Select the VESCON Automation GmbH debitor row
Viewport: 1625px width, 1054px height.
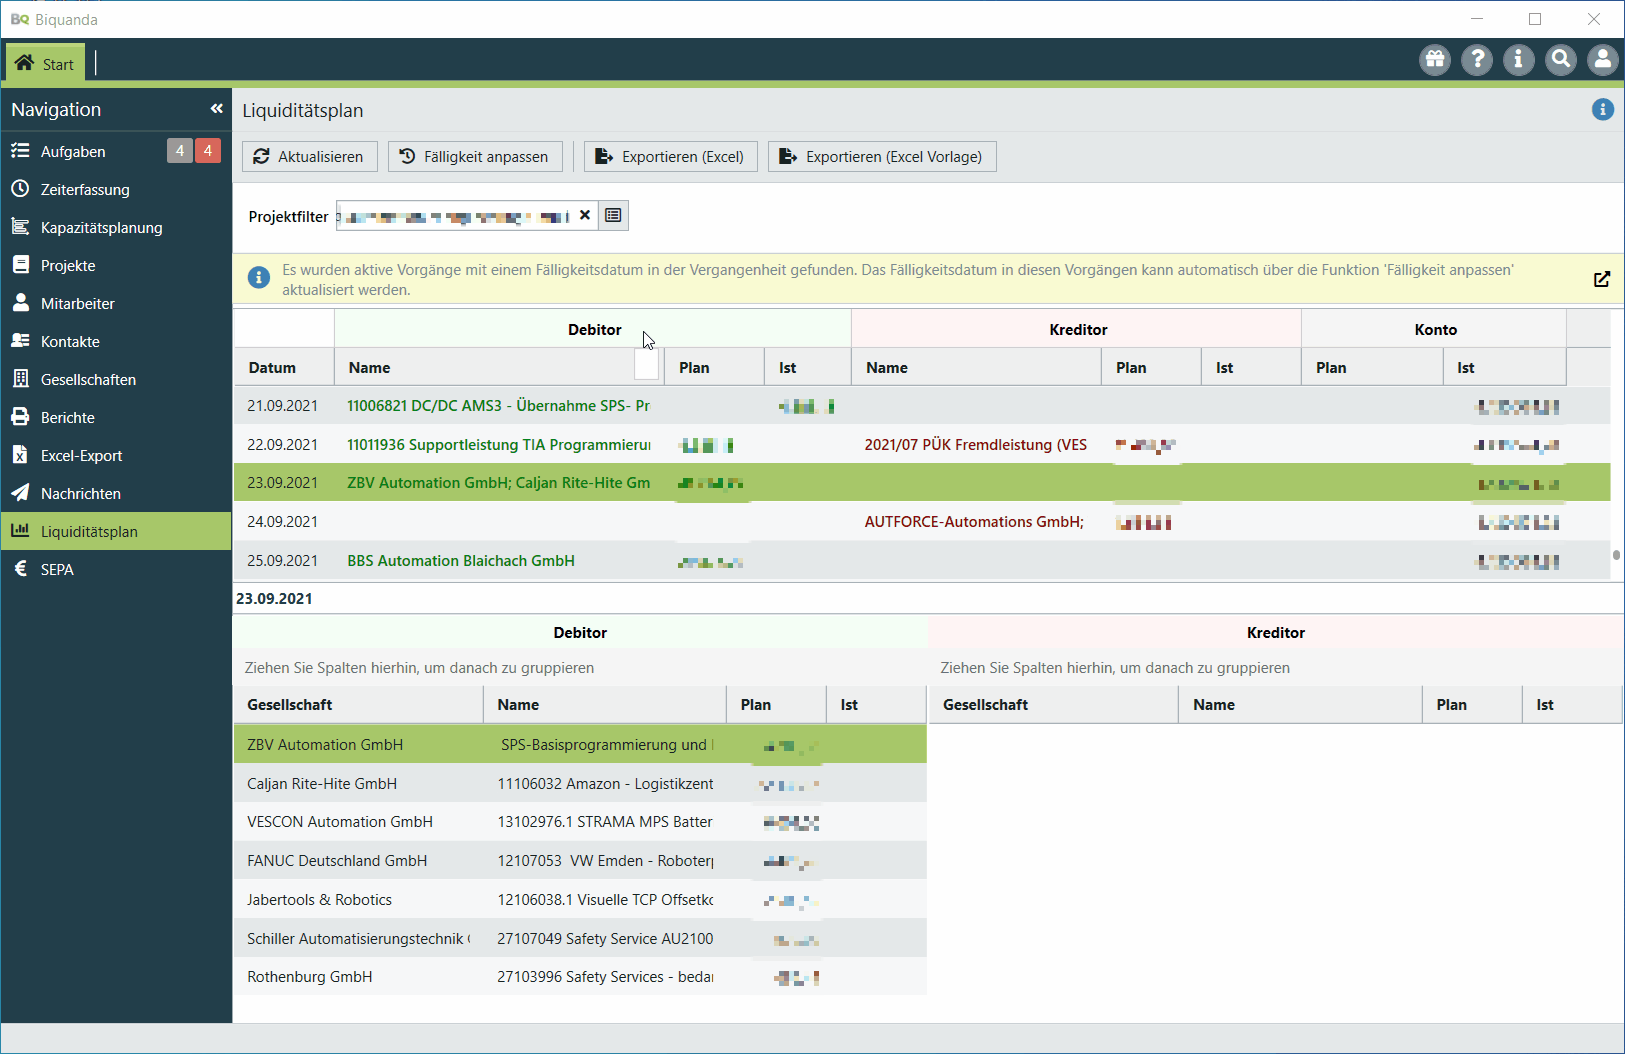click(x=340, y=822)
